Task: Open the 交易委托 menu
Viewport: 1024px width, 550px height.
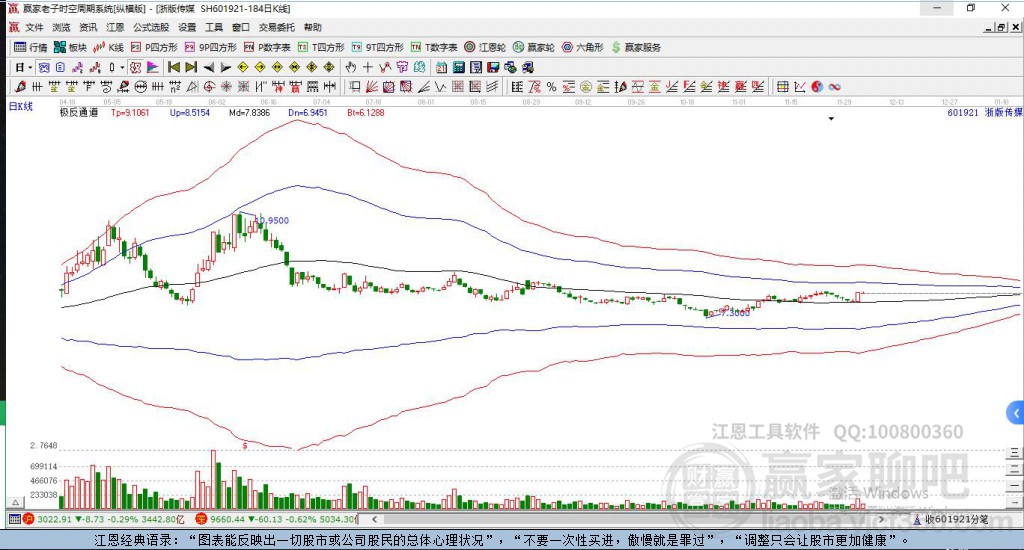Action: 276,27
